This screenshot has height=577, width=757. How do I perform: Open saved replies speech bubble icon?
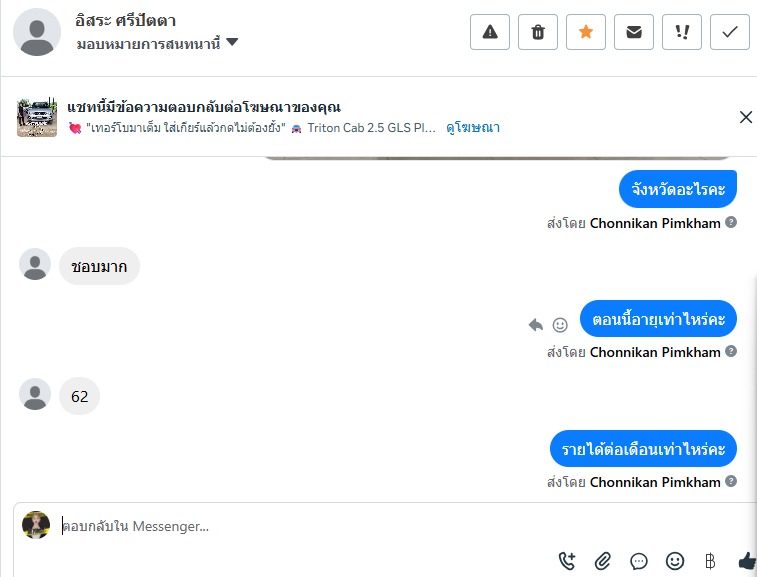(x=639, y=561)
